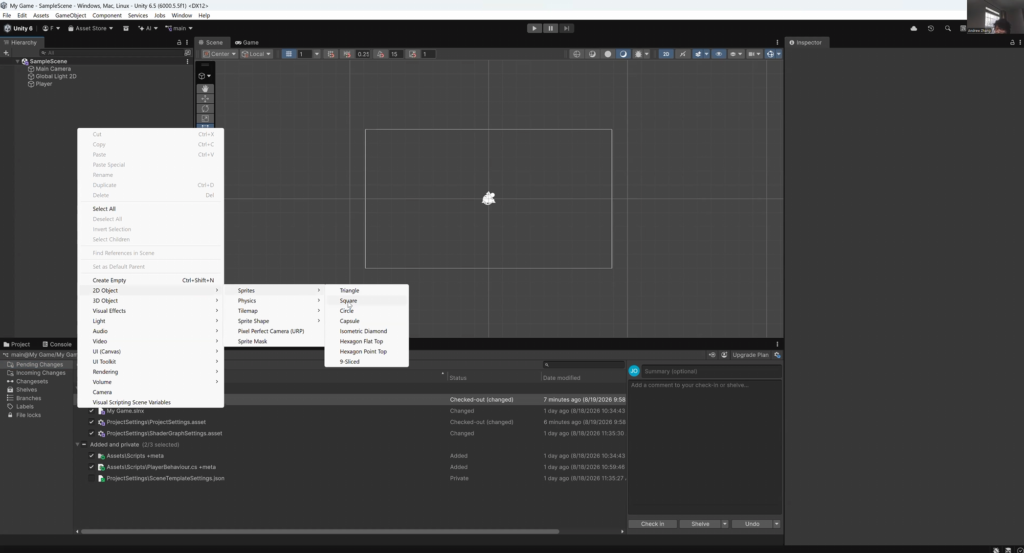Check SceneTemplateSettings.json checkbox
The height and width of the screenshot is (553, 1024).
click(x=91, y=478)
